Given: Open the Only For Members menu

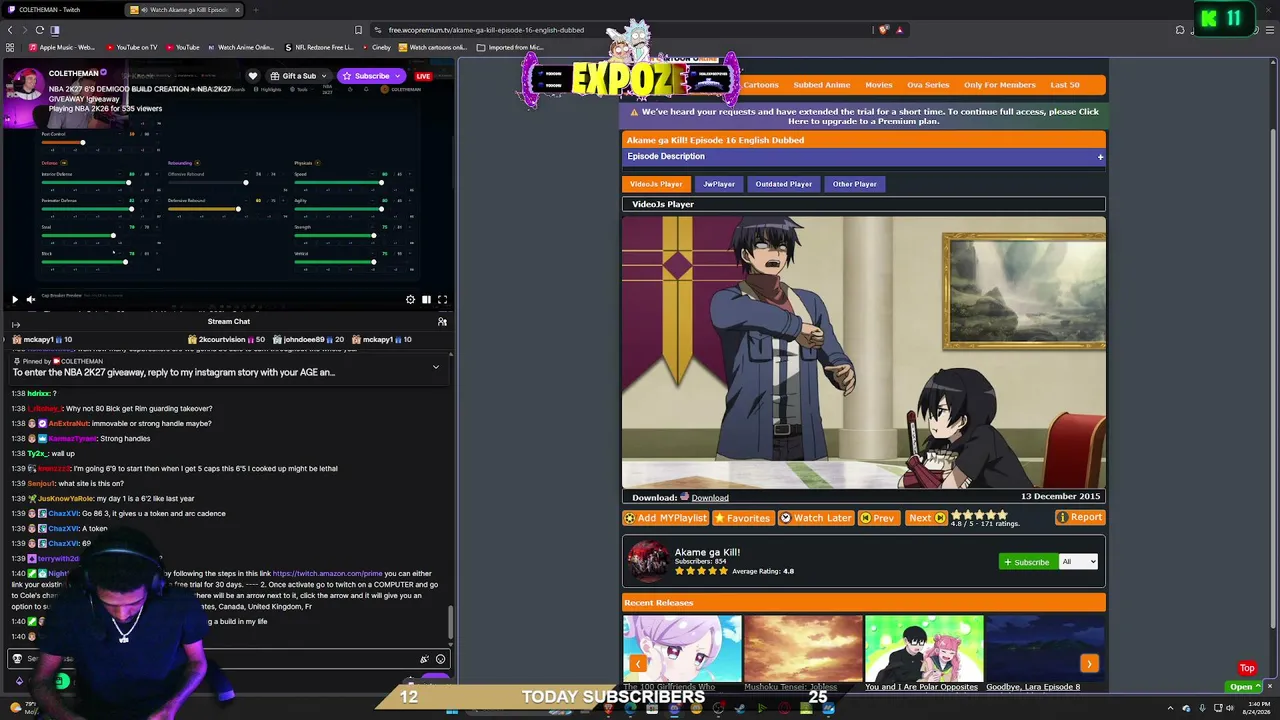Looking at the screenshot, I should coord(1000,85).
